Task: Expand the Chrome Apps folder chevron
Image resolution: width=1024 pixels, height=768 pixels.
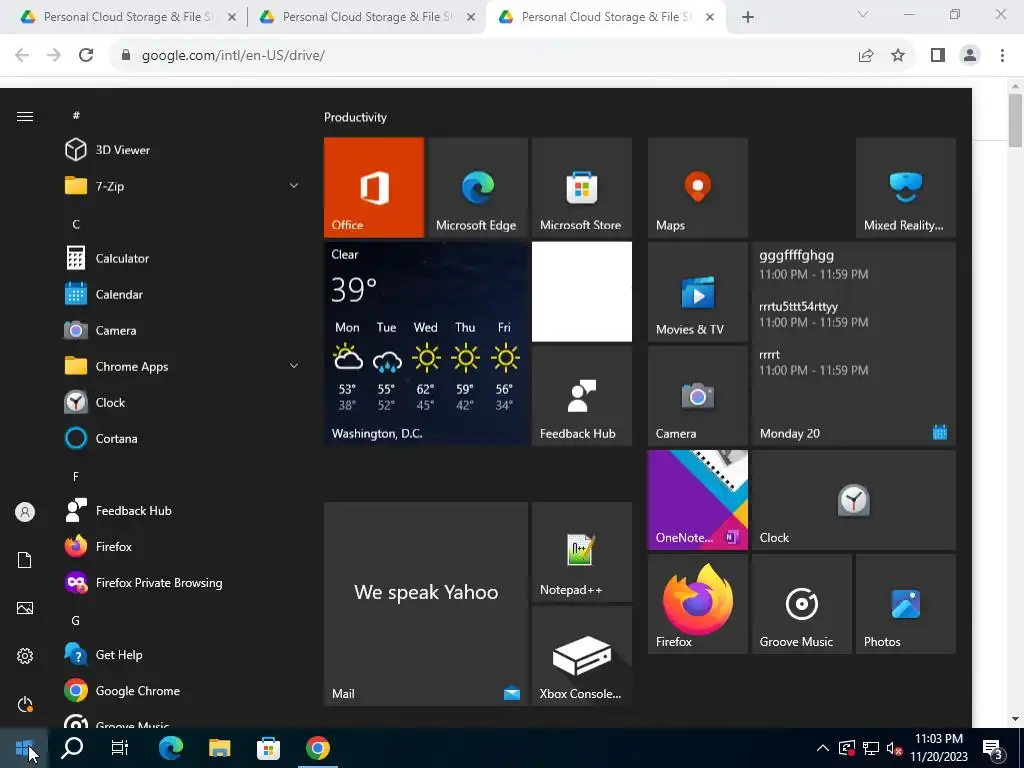Action: 294,366
